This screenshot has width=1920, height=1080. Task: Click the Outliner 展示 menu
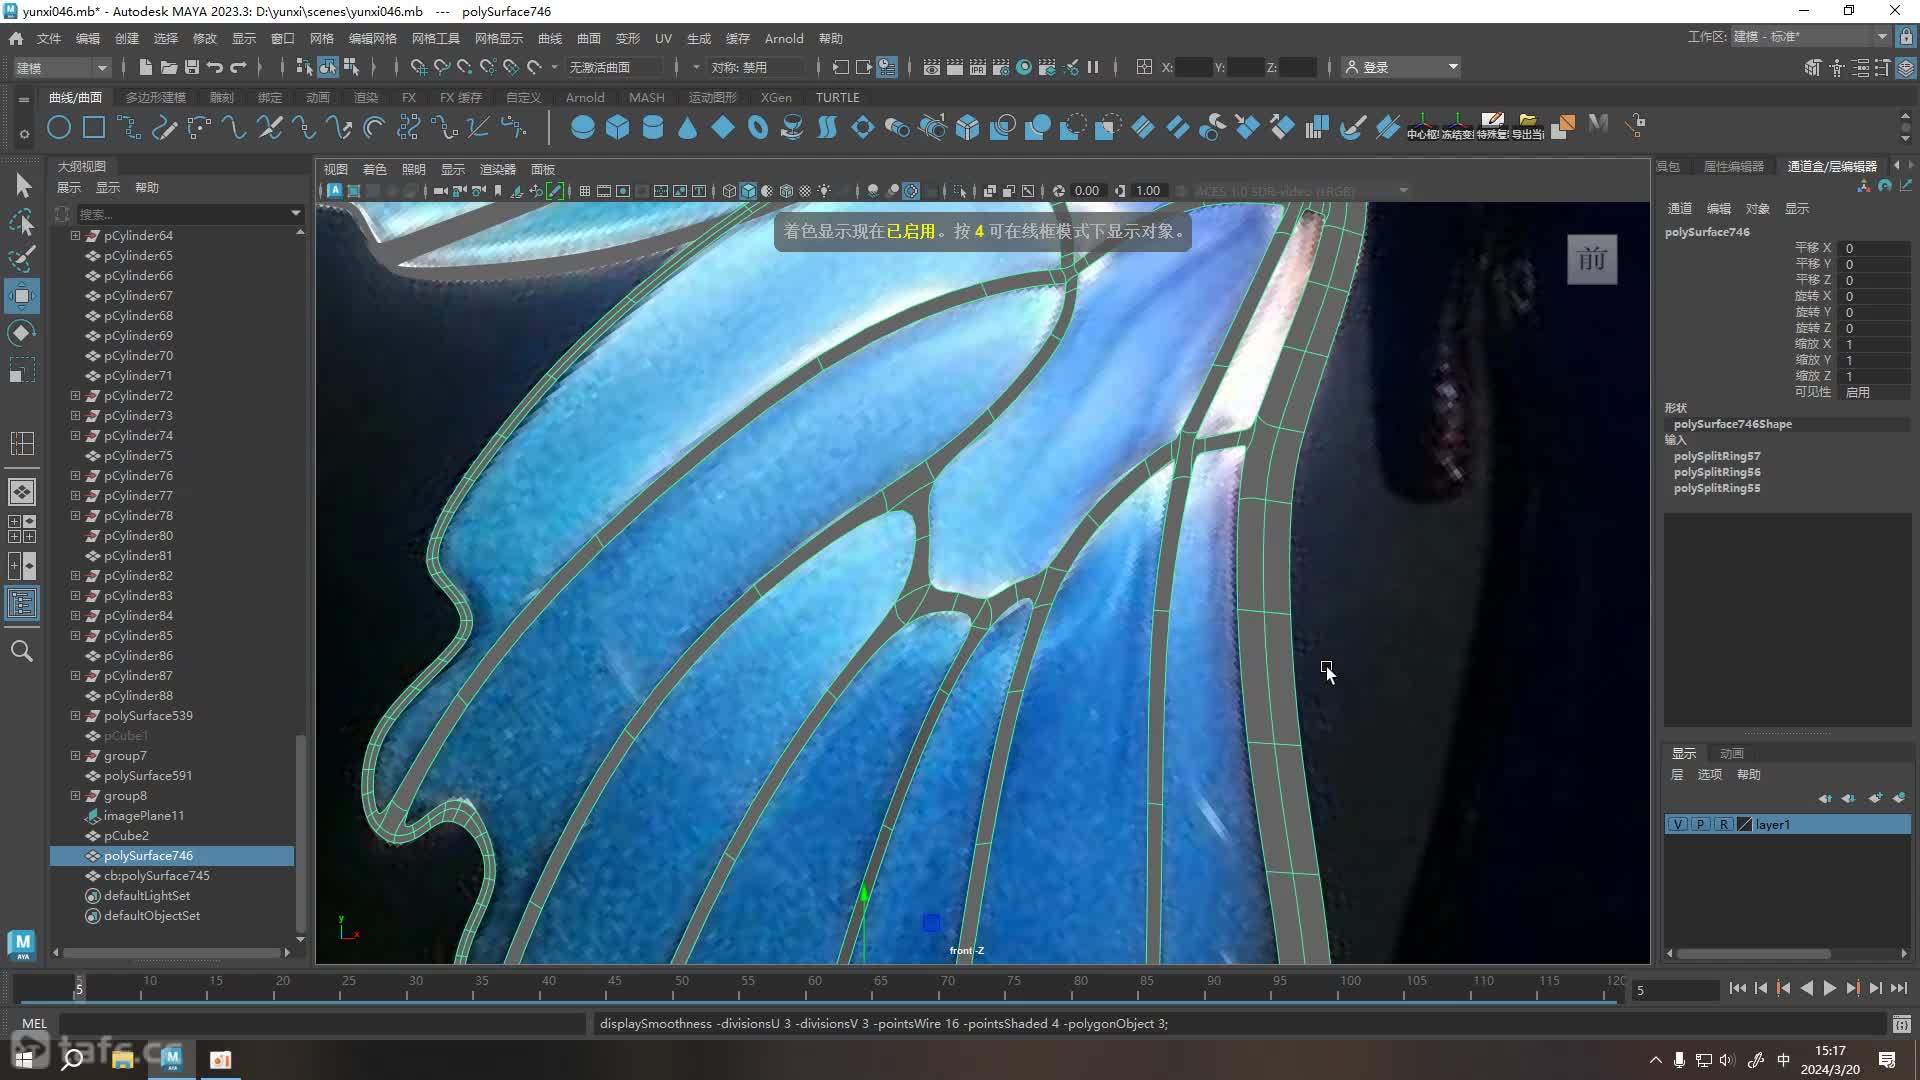[x=69, y=188]
